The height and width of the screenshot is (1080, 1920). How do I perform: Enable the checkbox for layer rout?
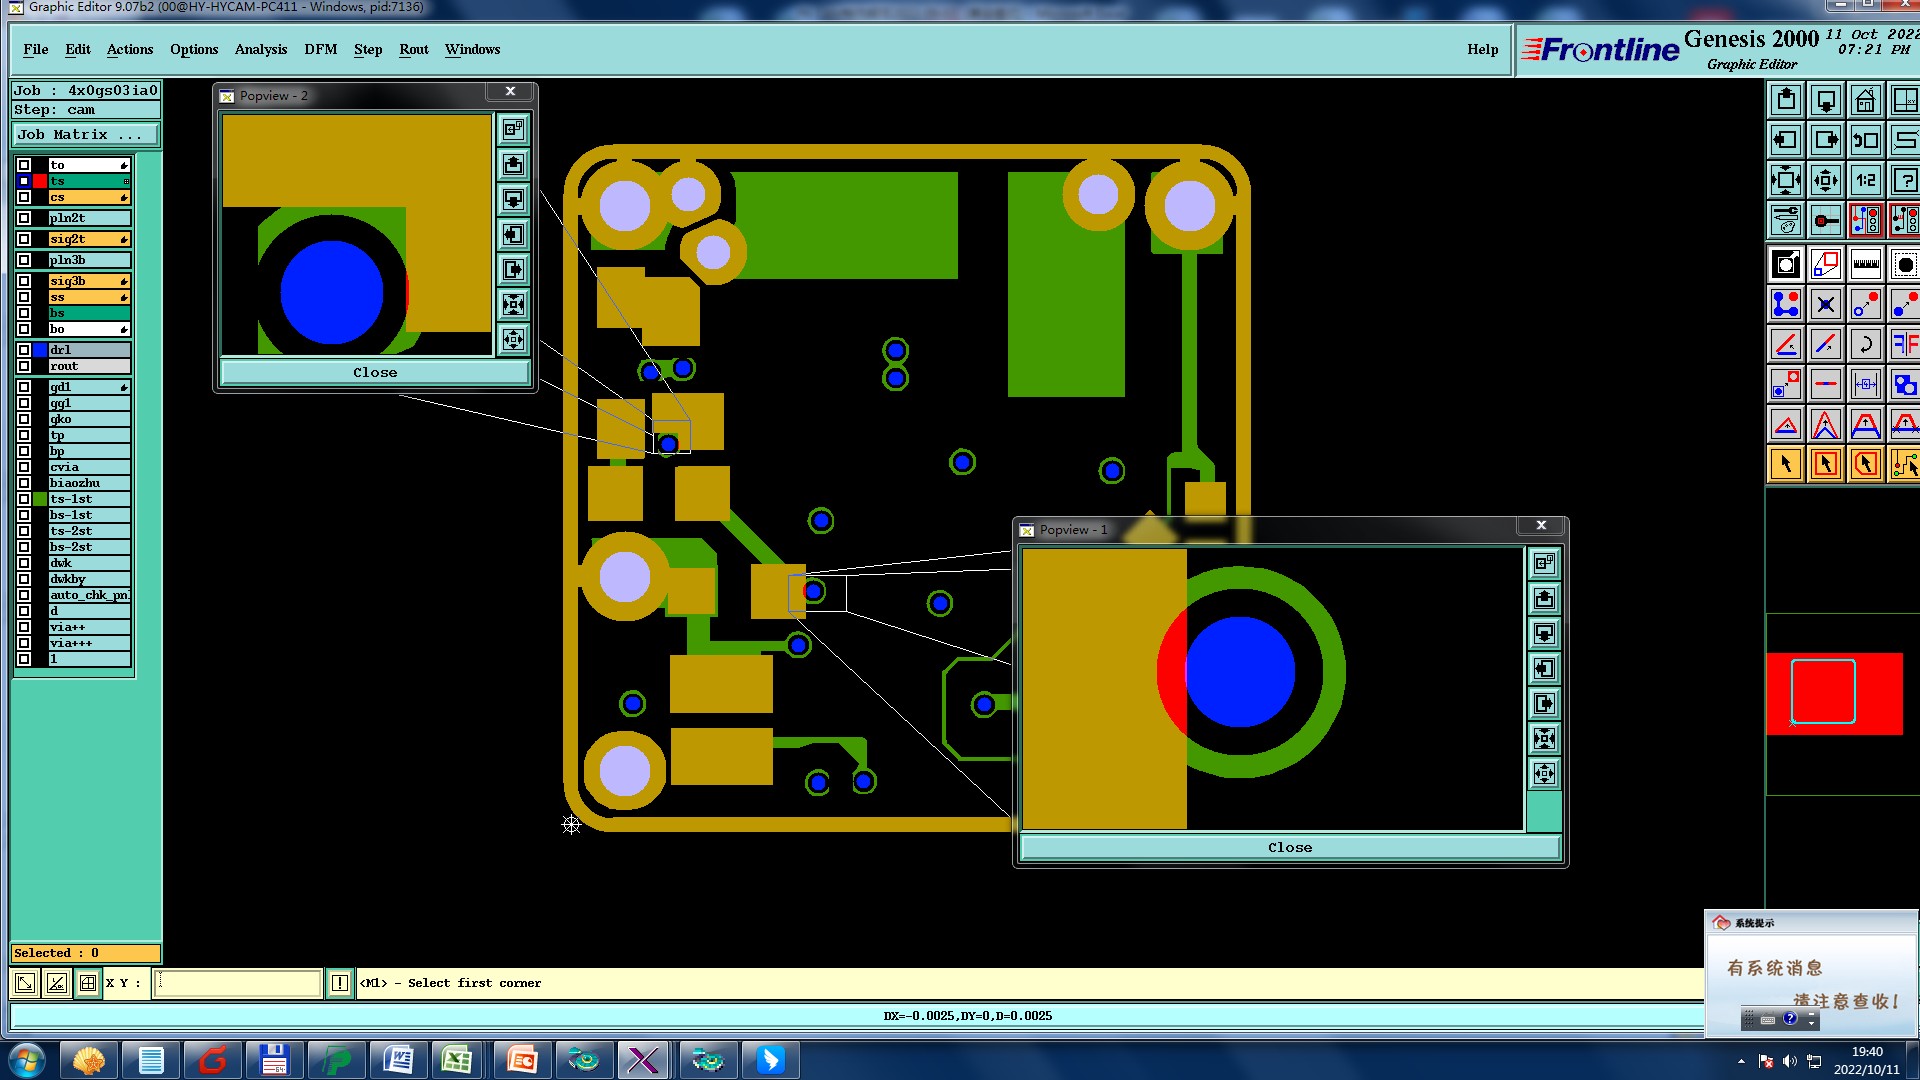(24, 366)
